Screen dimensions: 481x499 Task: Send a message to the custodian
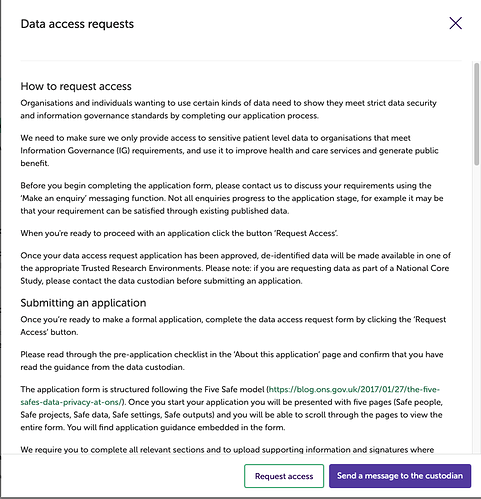[x=400, y=476]
